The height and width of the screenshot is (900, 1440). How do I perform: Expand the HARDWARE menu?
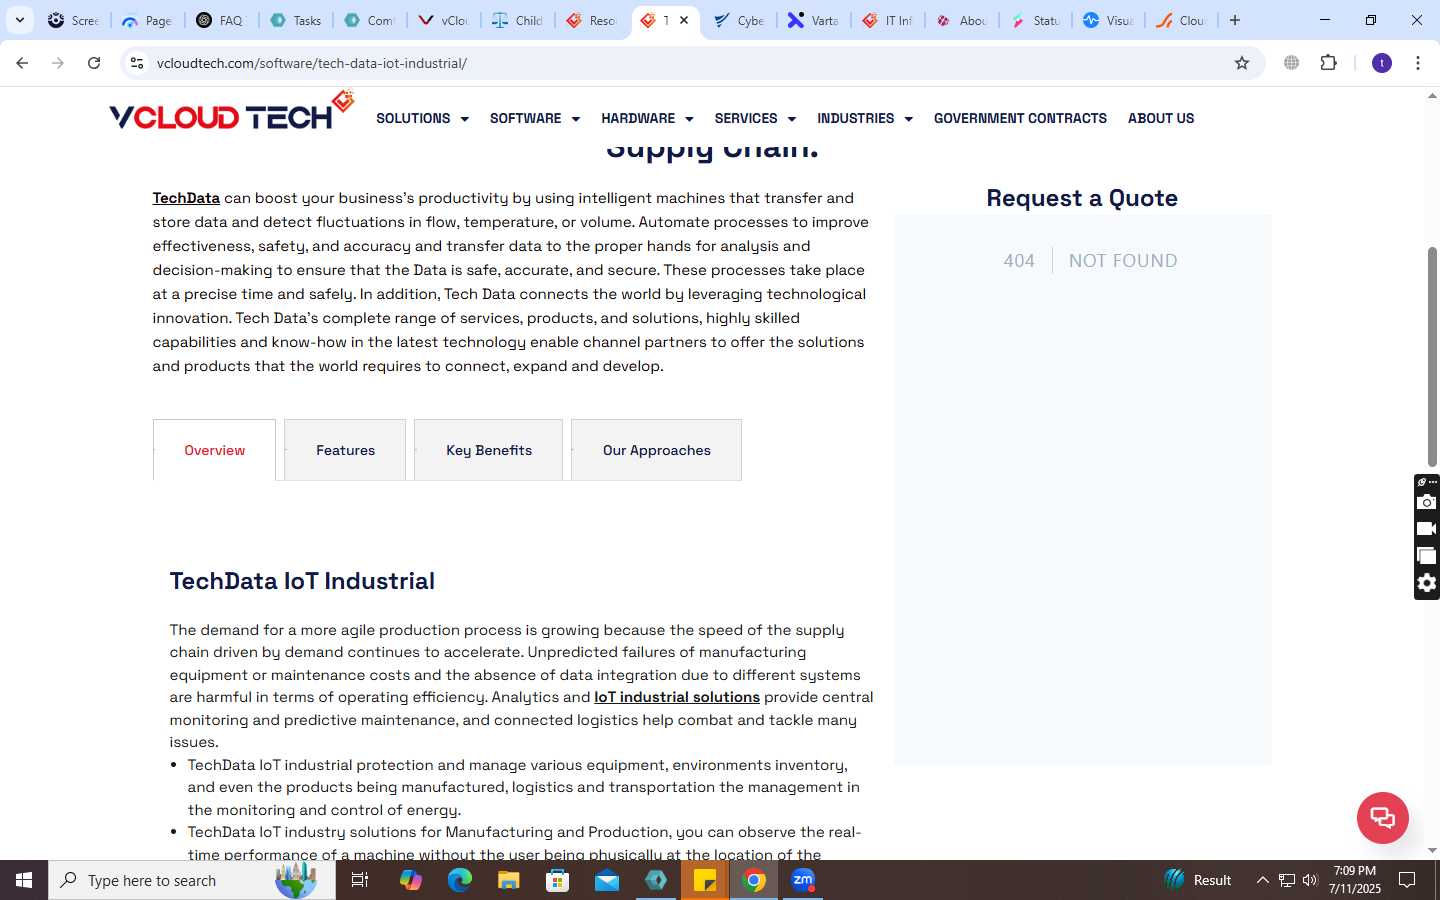tap(647, 118)
